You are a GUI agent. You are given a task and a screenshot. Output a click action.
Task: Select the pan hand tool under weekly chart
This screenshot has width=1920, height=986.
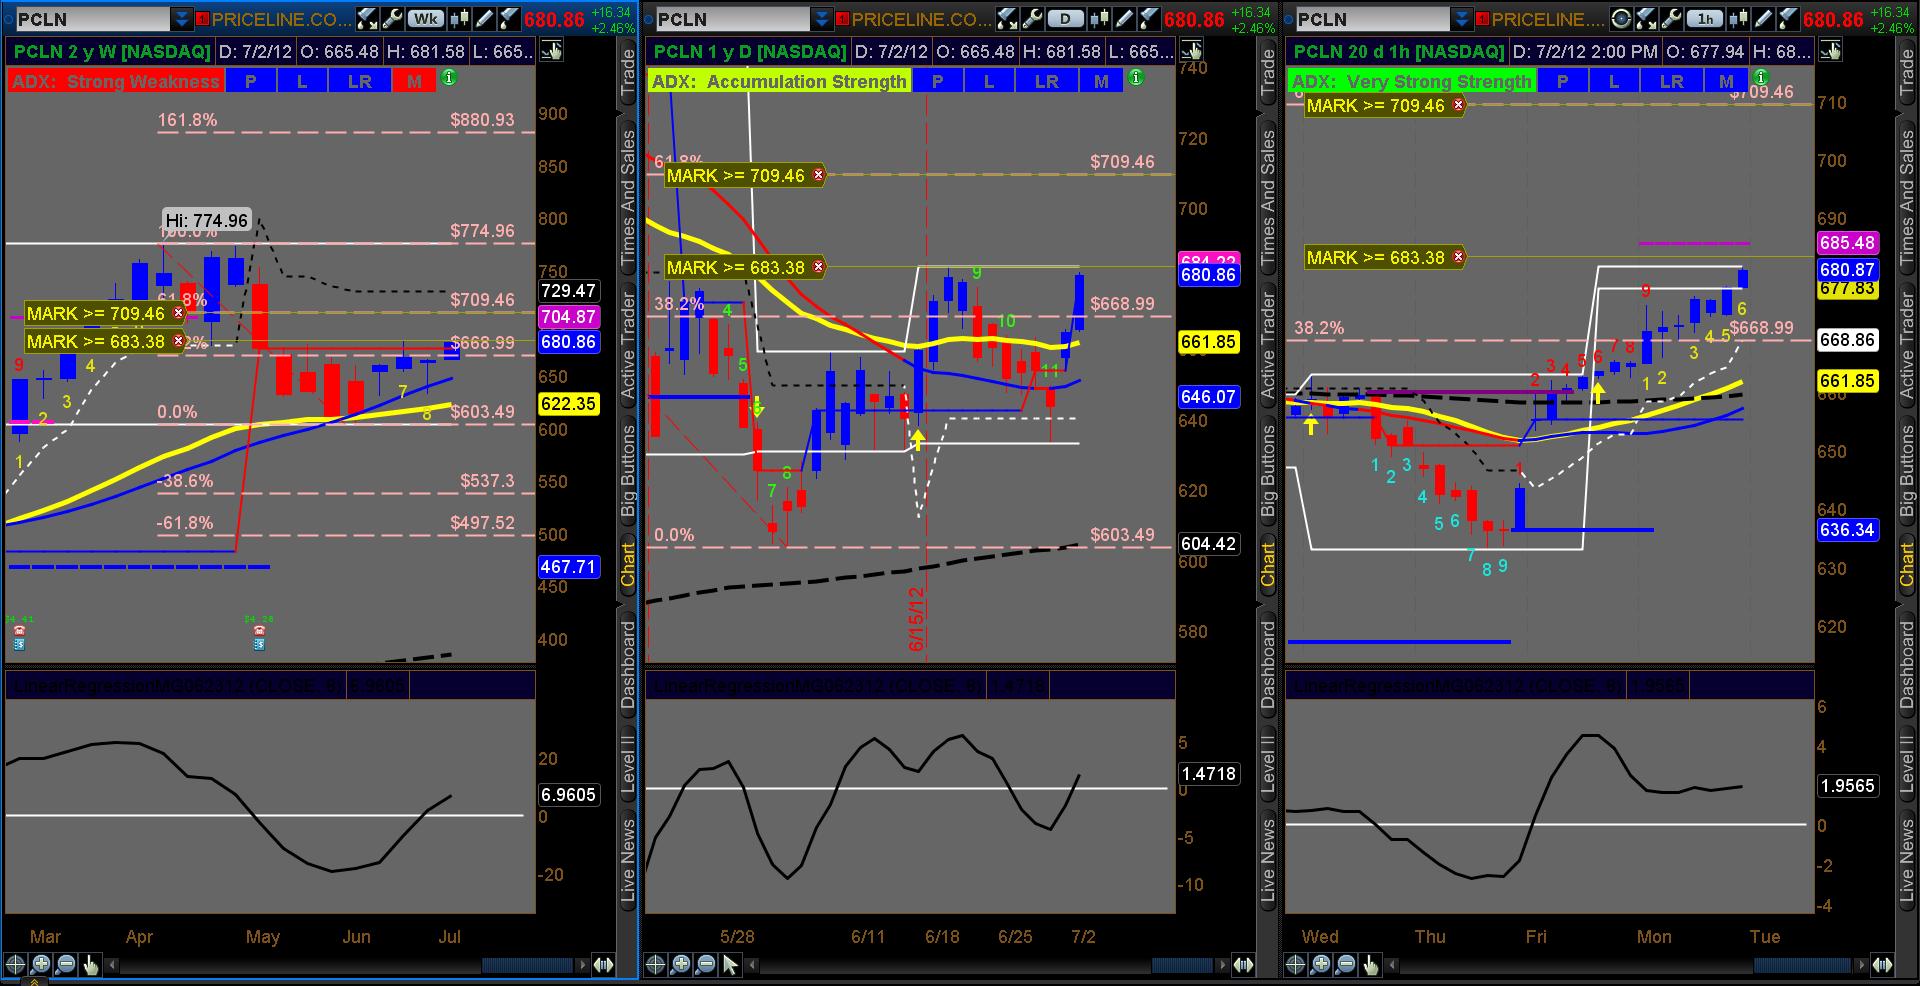[x=90, y=965]
